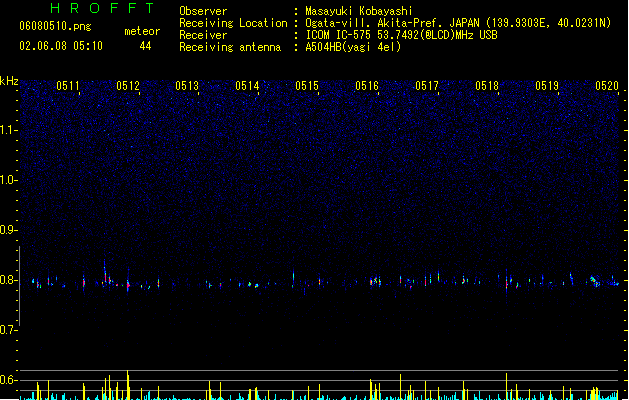Click the 0.9 kHz axis label
This screenshot has width=629, height=400.
pos(8,230)
